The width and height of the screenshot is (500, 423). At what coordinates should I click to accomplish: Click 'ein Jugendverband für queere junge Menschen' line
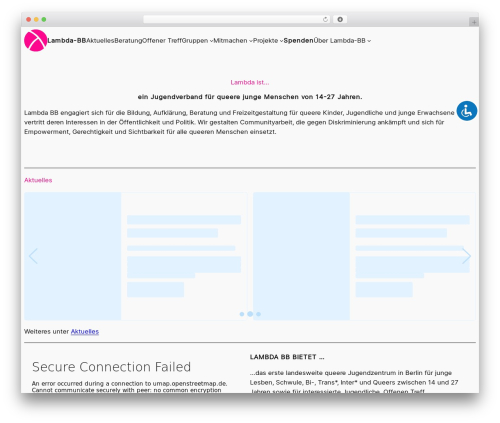click(x=250, y=97)
